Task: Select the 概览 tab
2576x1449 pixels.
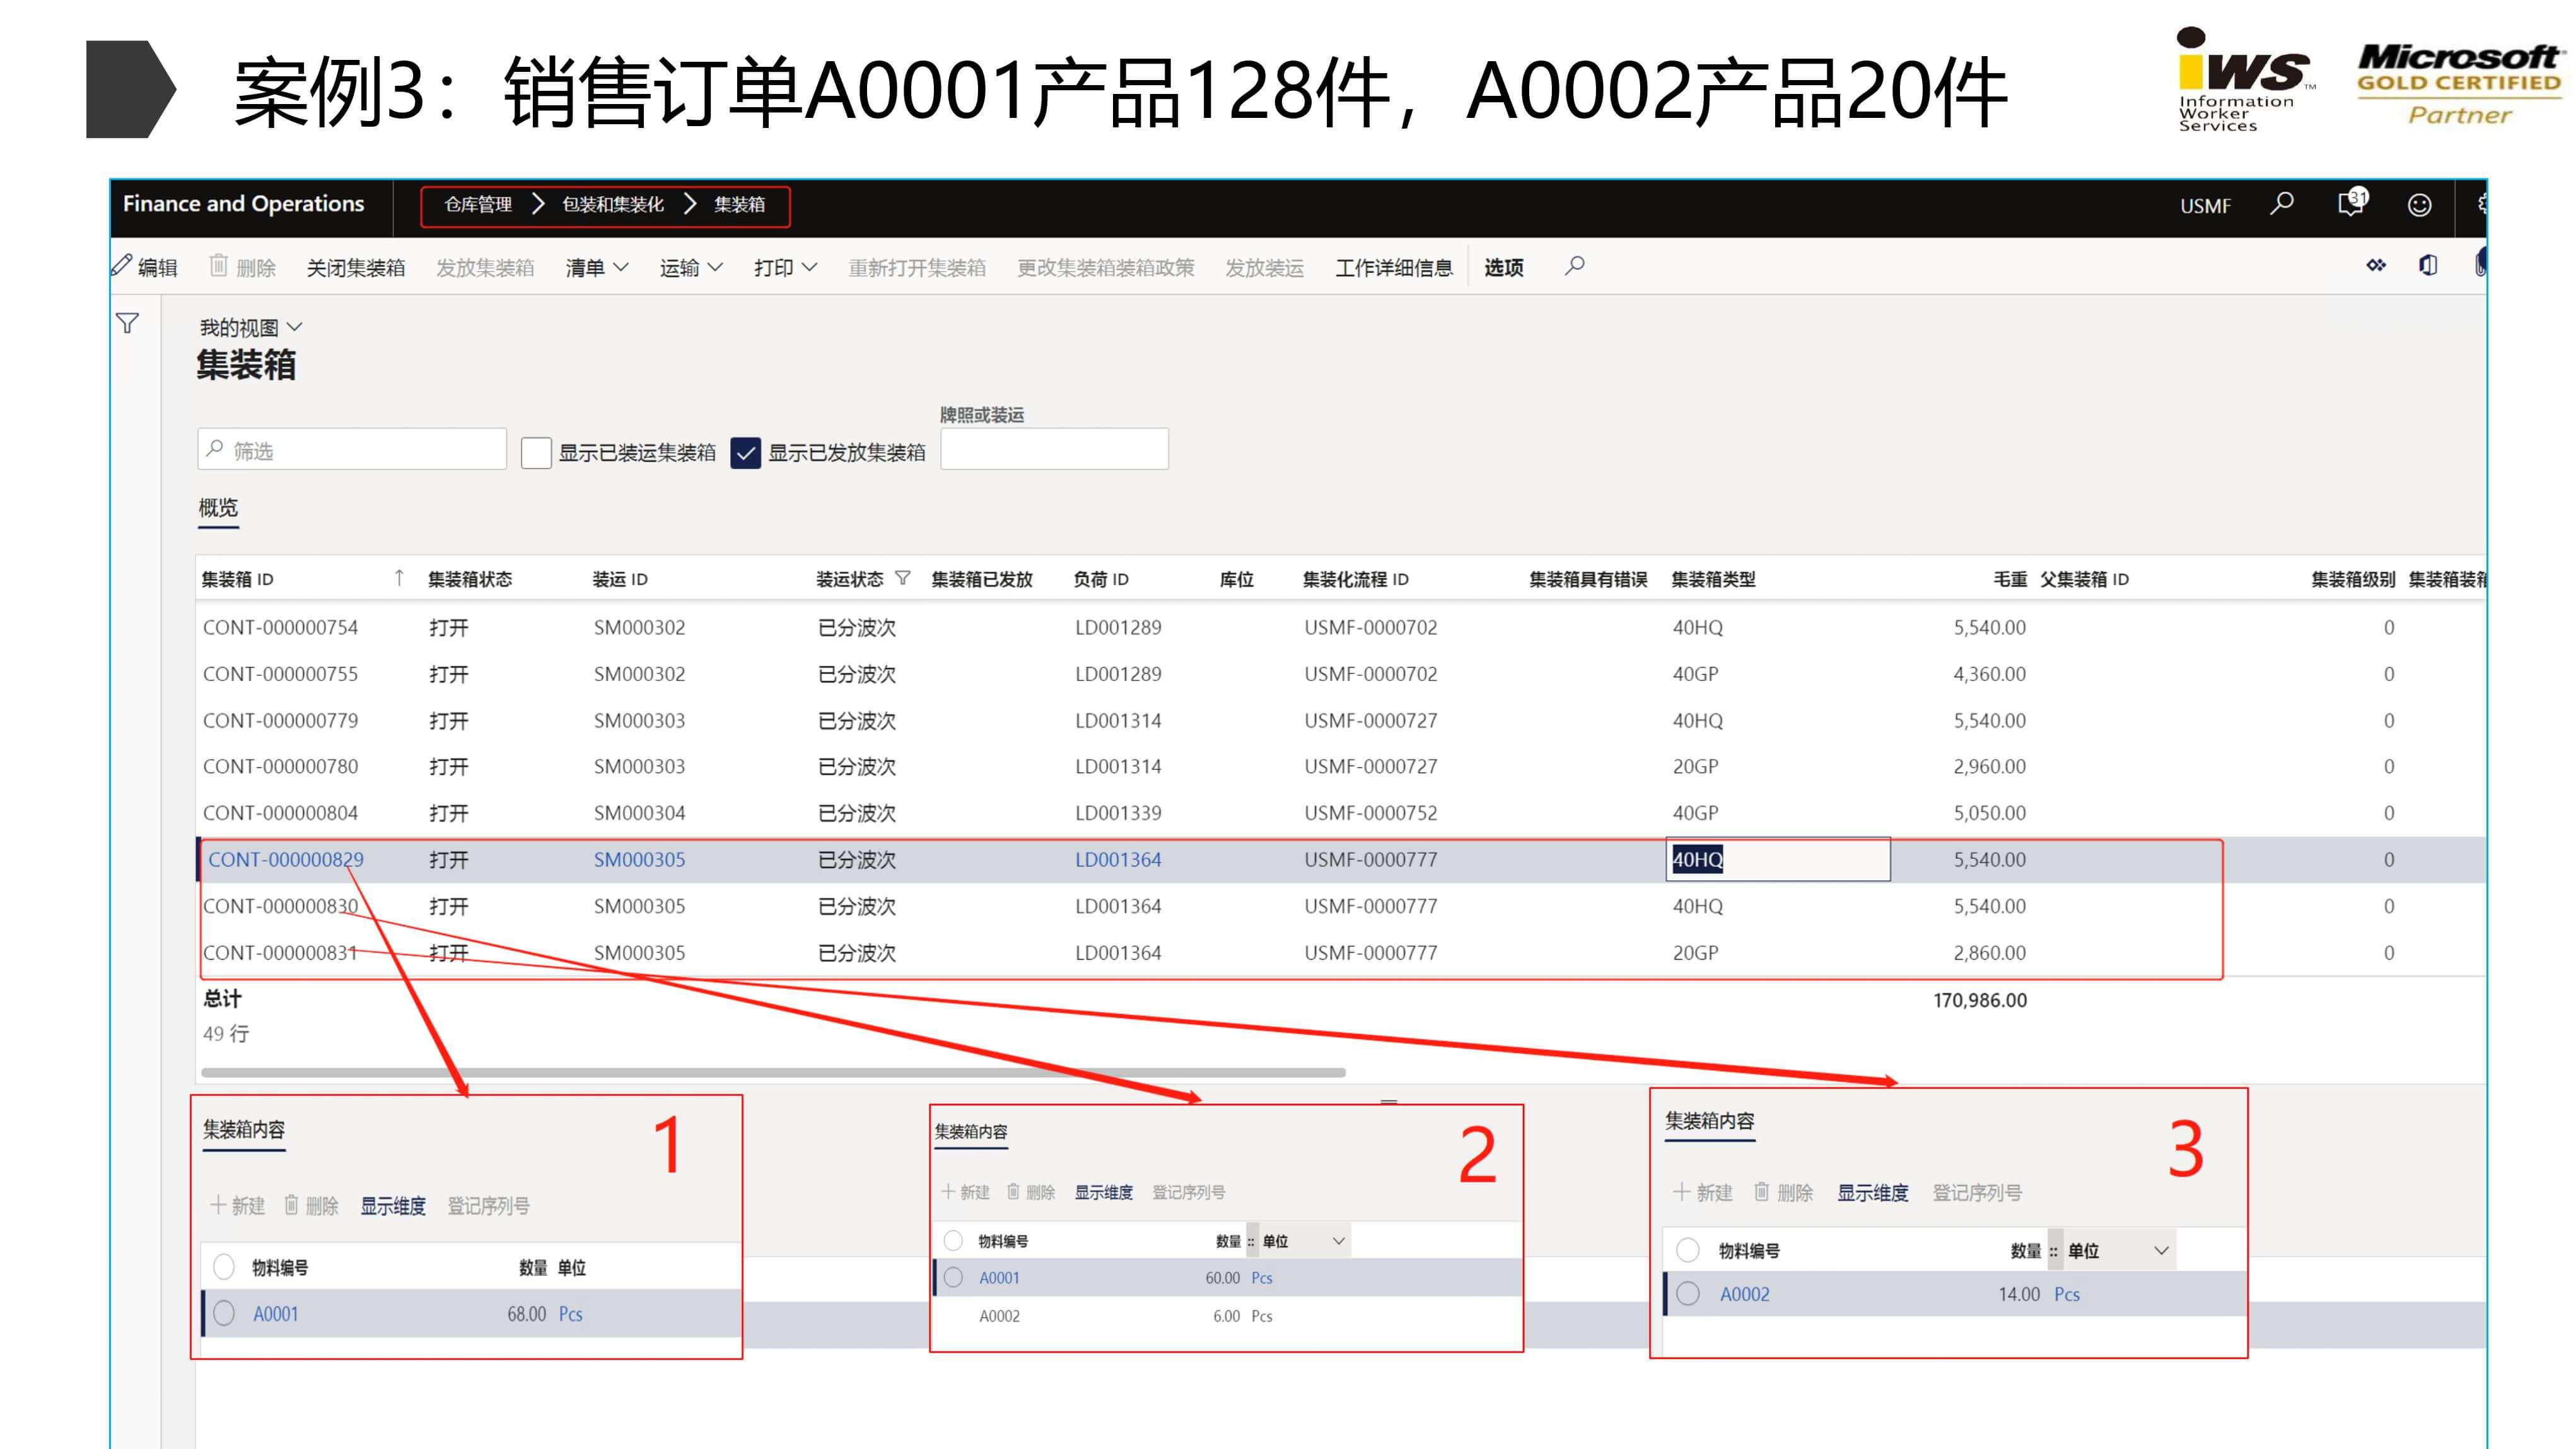Action: point(218,508)
